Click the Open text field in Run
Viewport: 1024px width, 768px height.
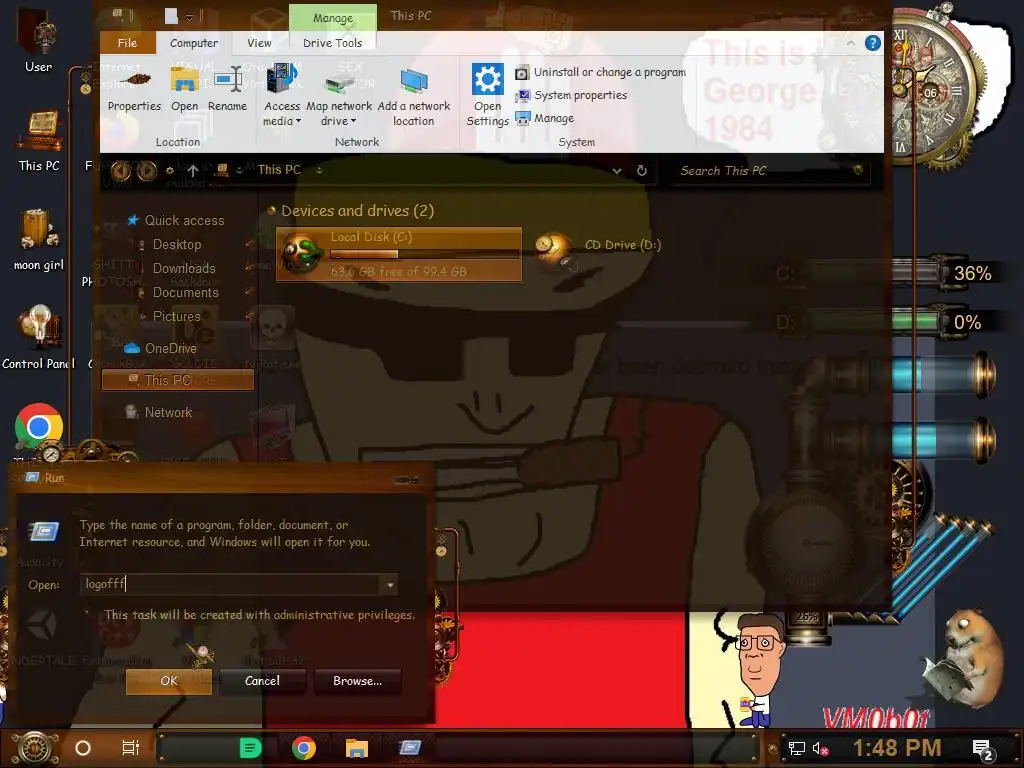pos(231,584)
